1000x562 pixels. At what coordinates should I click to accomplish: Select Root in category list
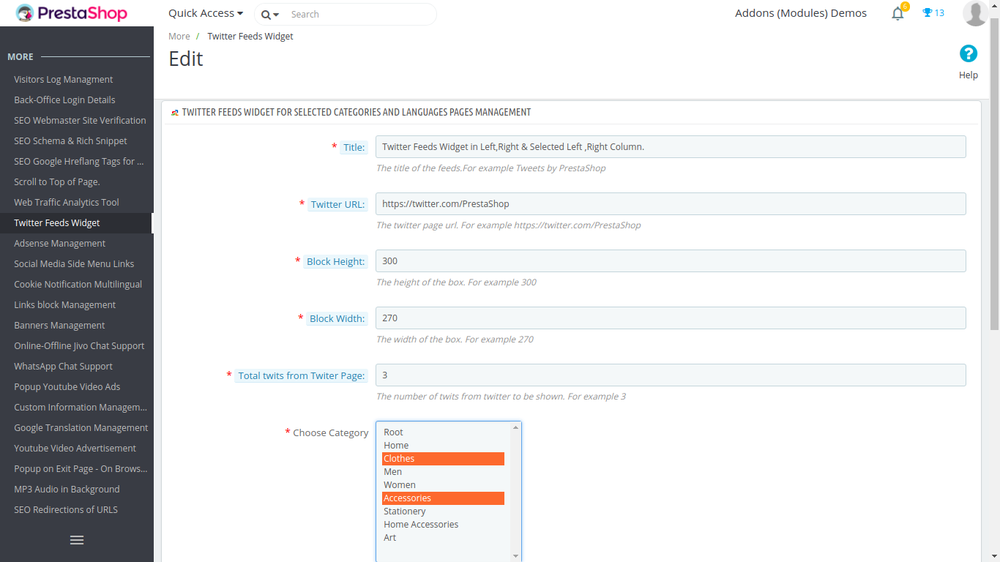click(x=443, y=432)
